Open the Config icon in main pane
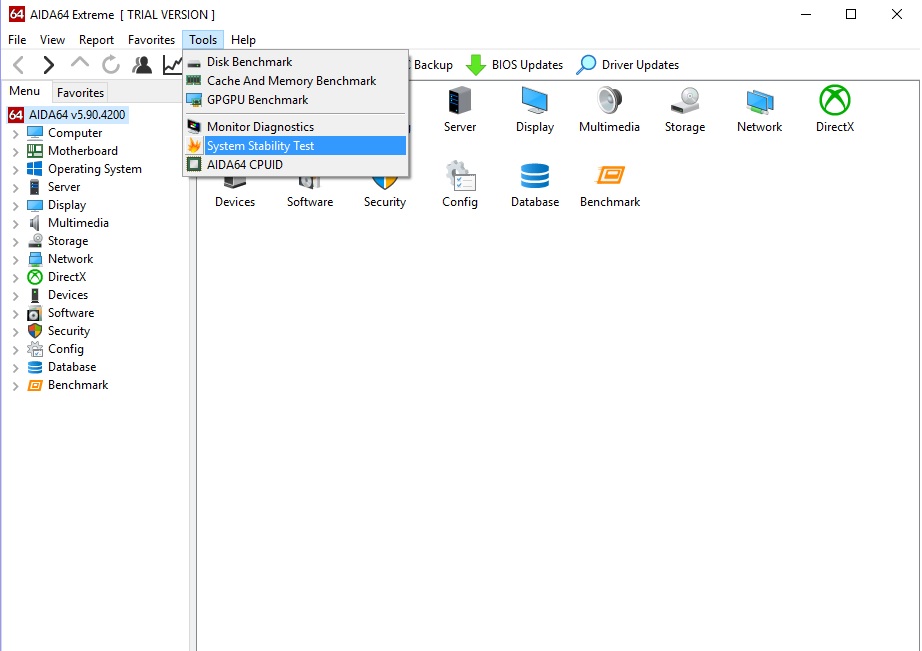922x651 pixels. click(x=460, y=185)
